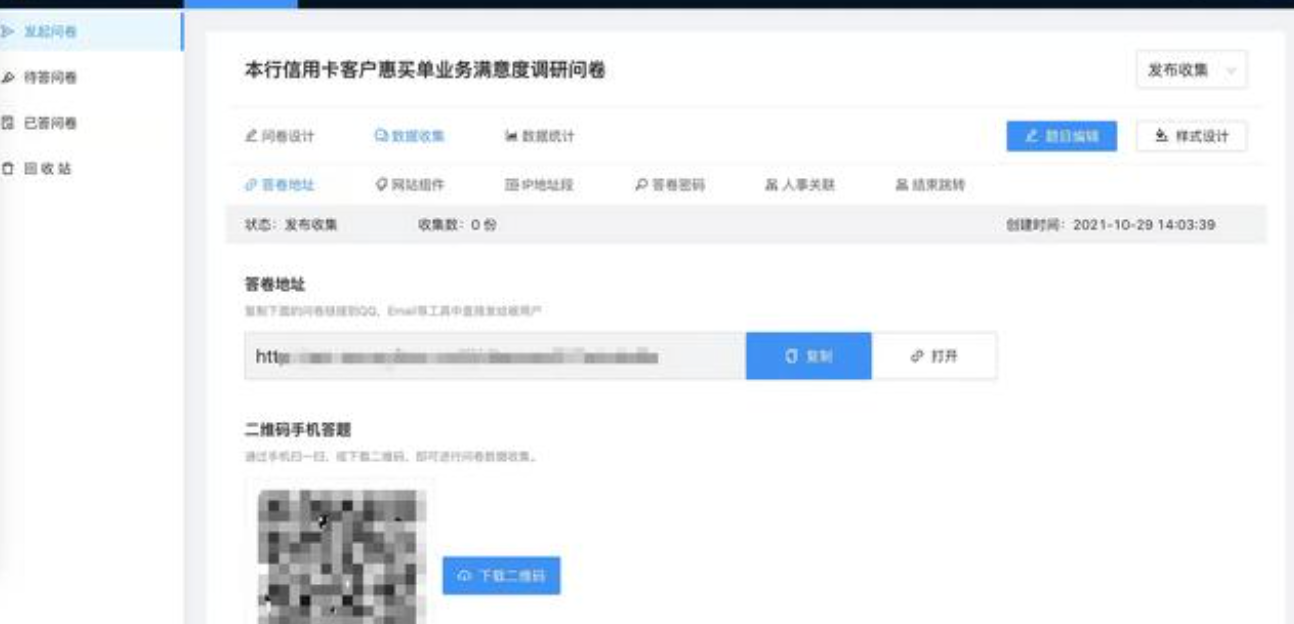Switch to the 问卷设计 tab
Viewport: 1294px width, 624px height.
point(280,137)
